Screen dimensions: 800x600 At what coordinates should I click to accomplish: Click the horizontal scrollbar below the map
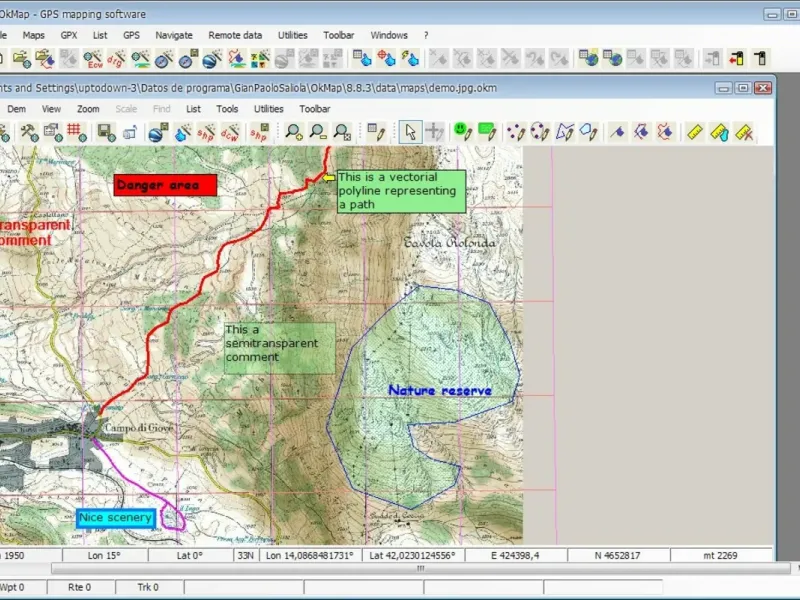pos(420,568)
